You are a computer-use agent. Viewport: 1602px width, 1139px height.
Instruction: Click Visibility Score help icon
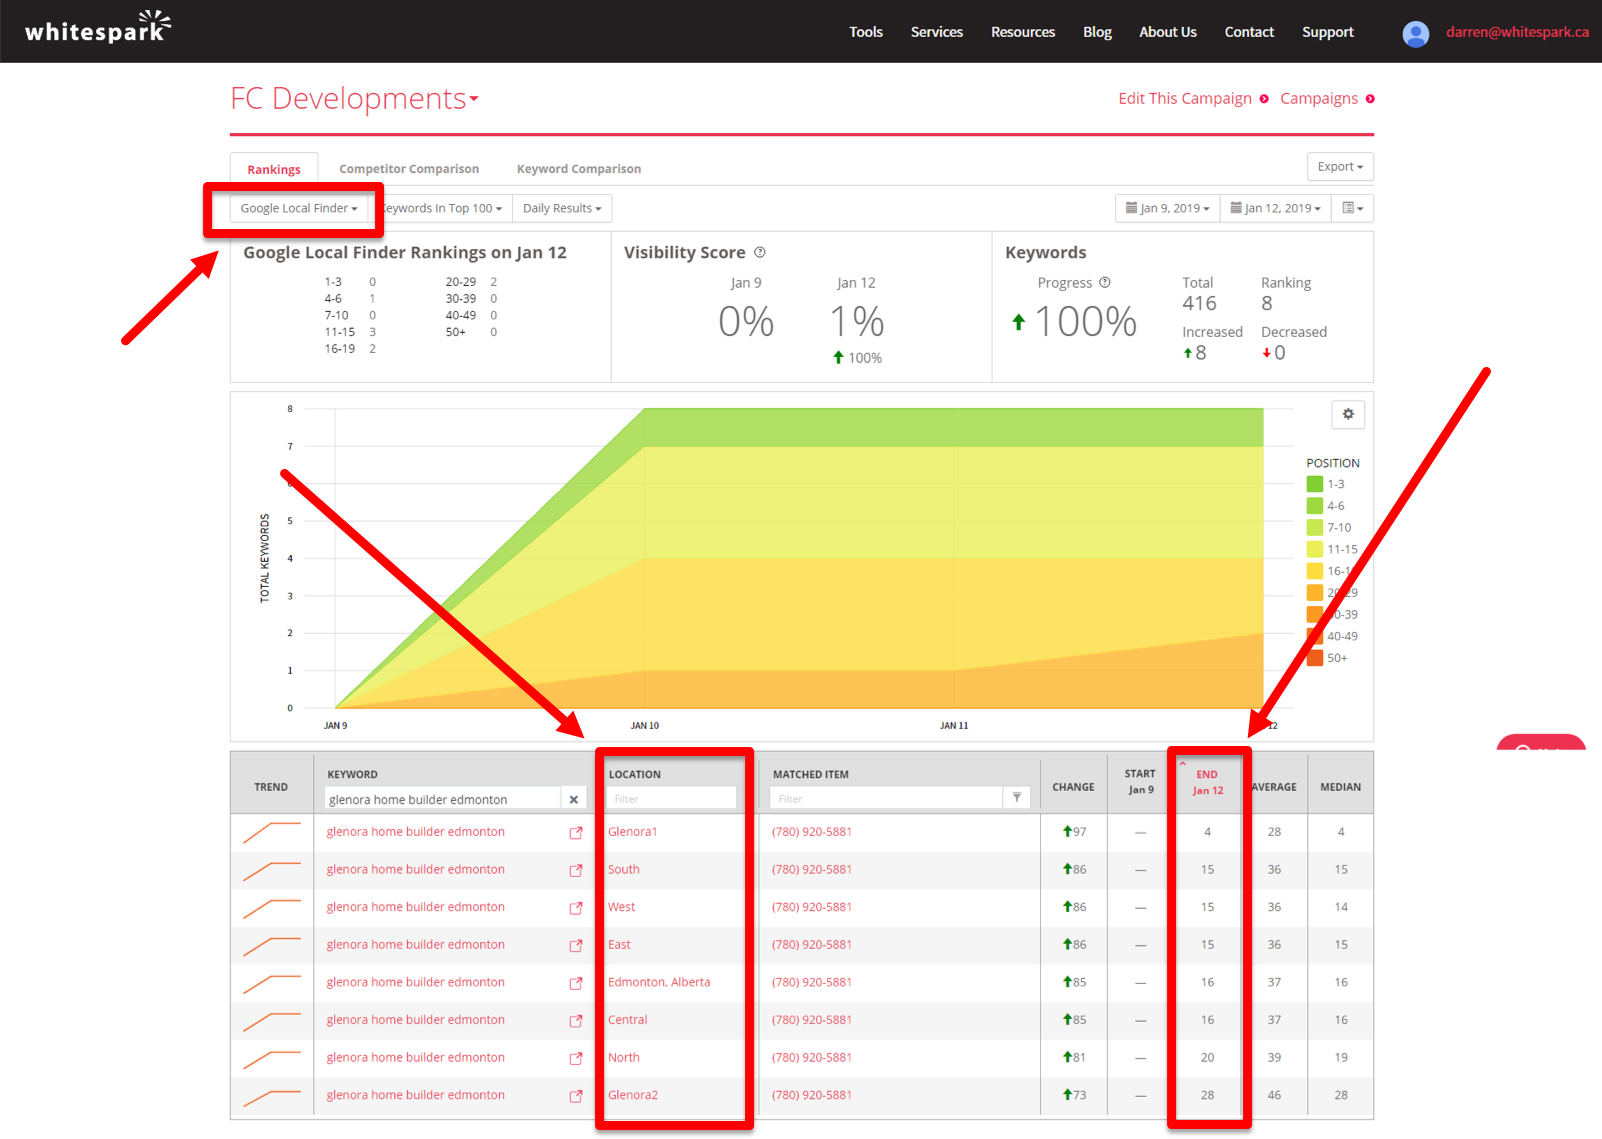click(760, 253)
